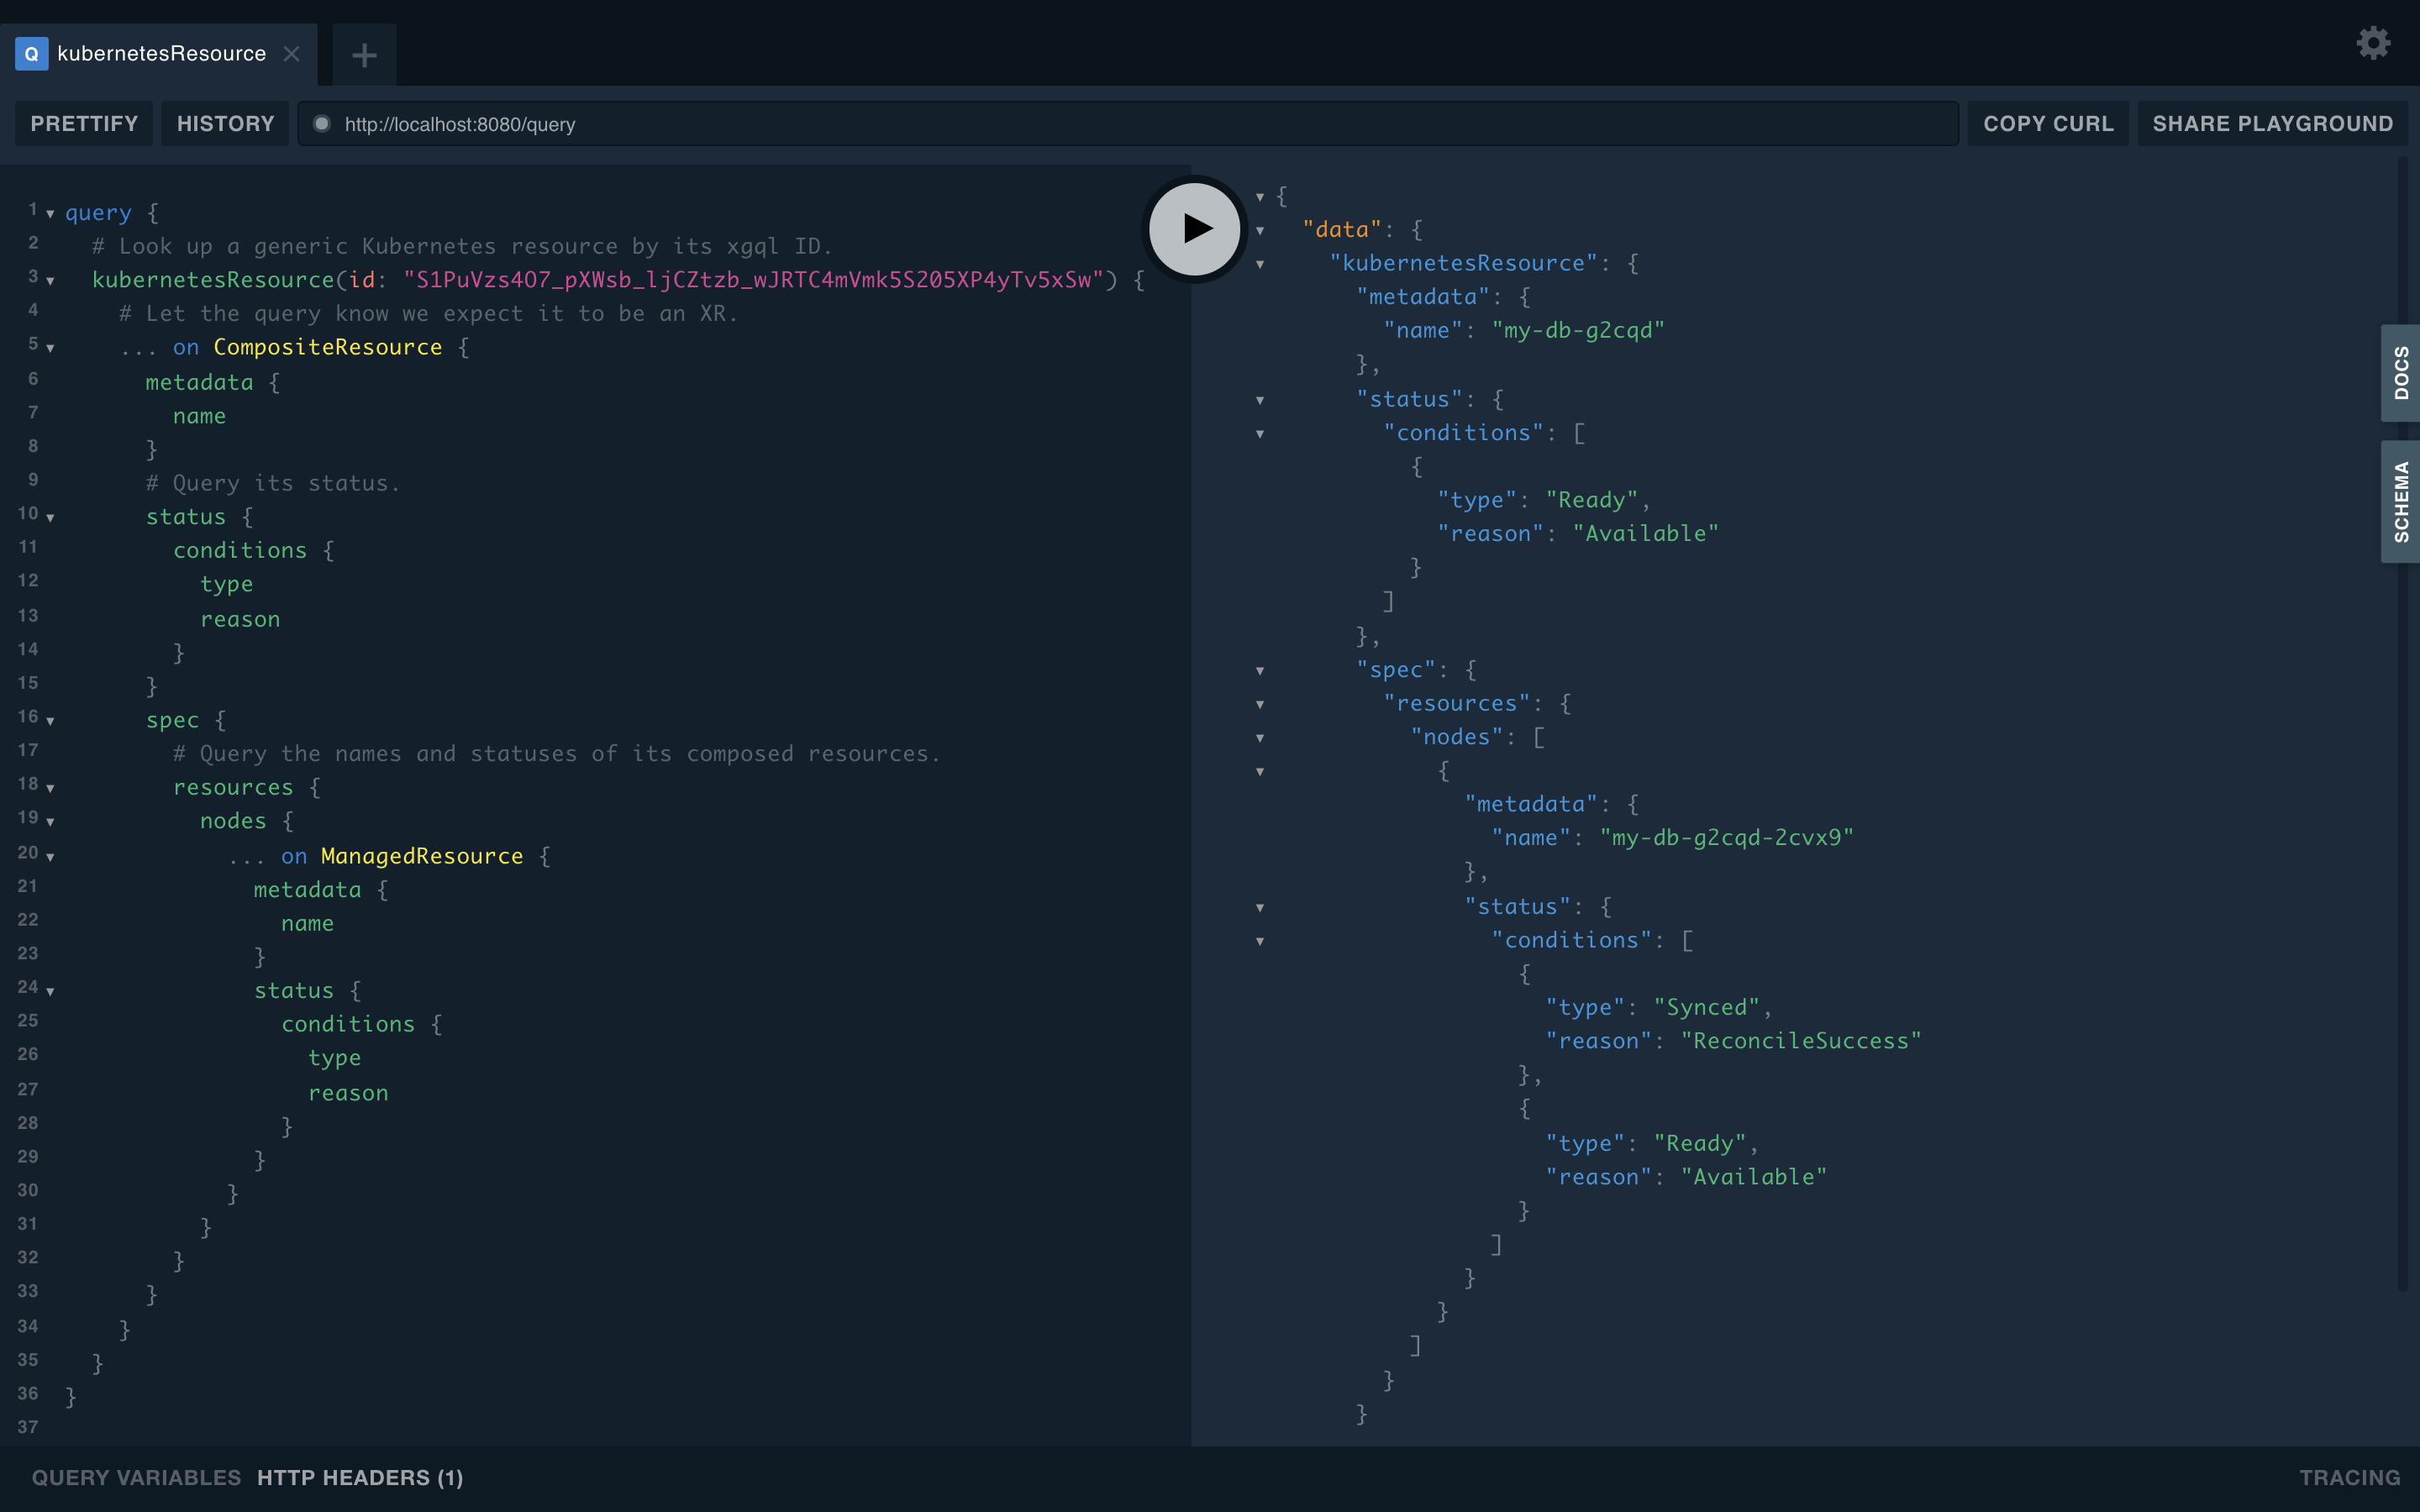Click the comment on line 17
This screenshot has width=2420, height=1512.
[x=557, y=754]
